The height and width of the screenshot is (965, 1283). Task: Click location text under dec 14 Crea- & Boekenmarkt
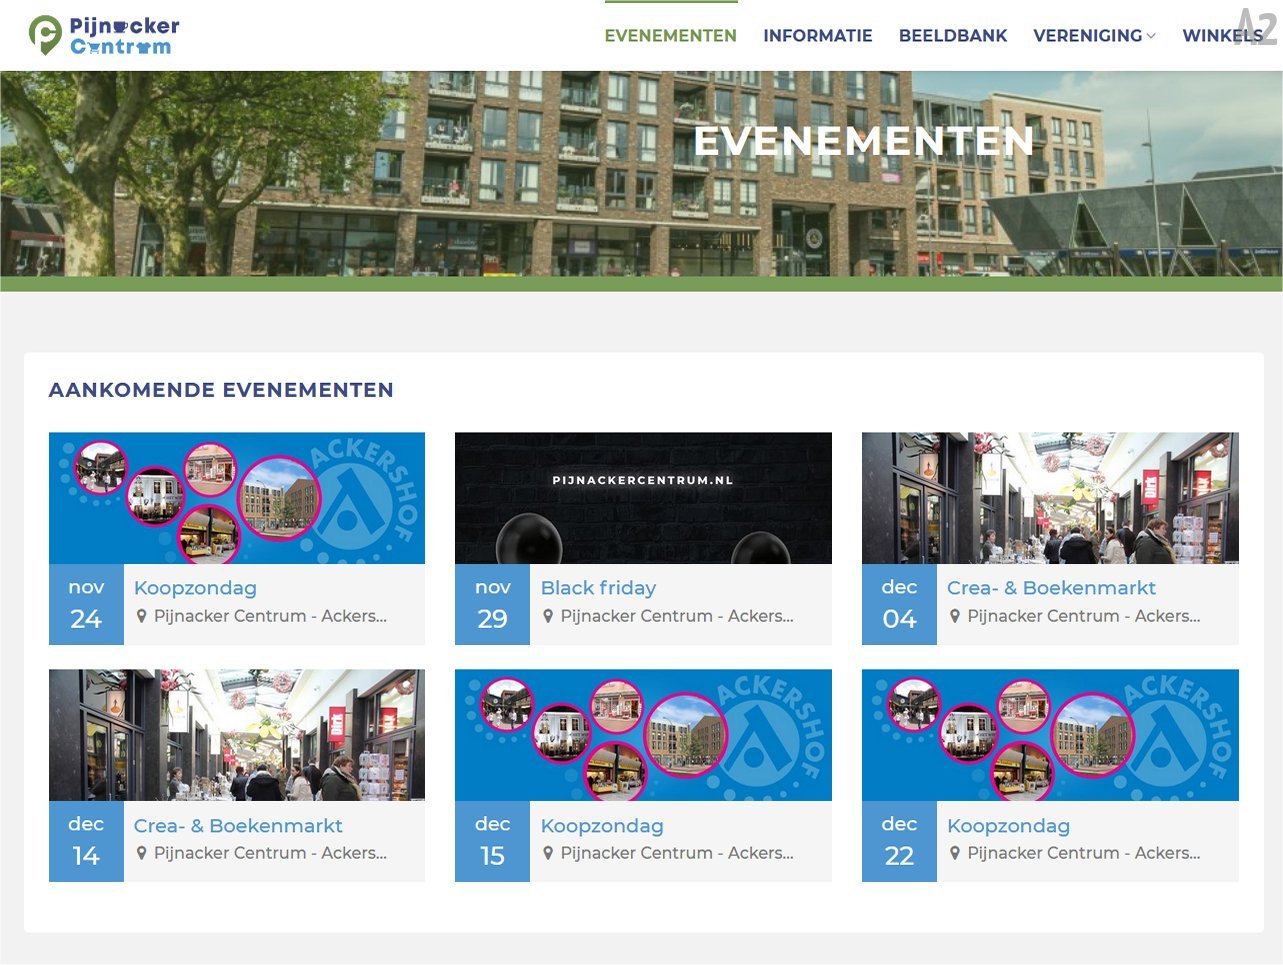click(270, 853)
